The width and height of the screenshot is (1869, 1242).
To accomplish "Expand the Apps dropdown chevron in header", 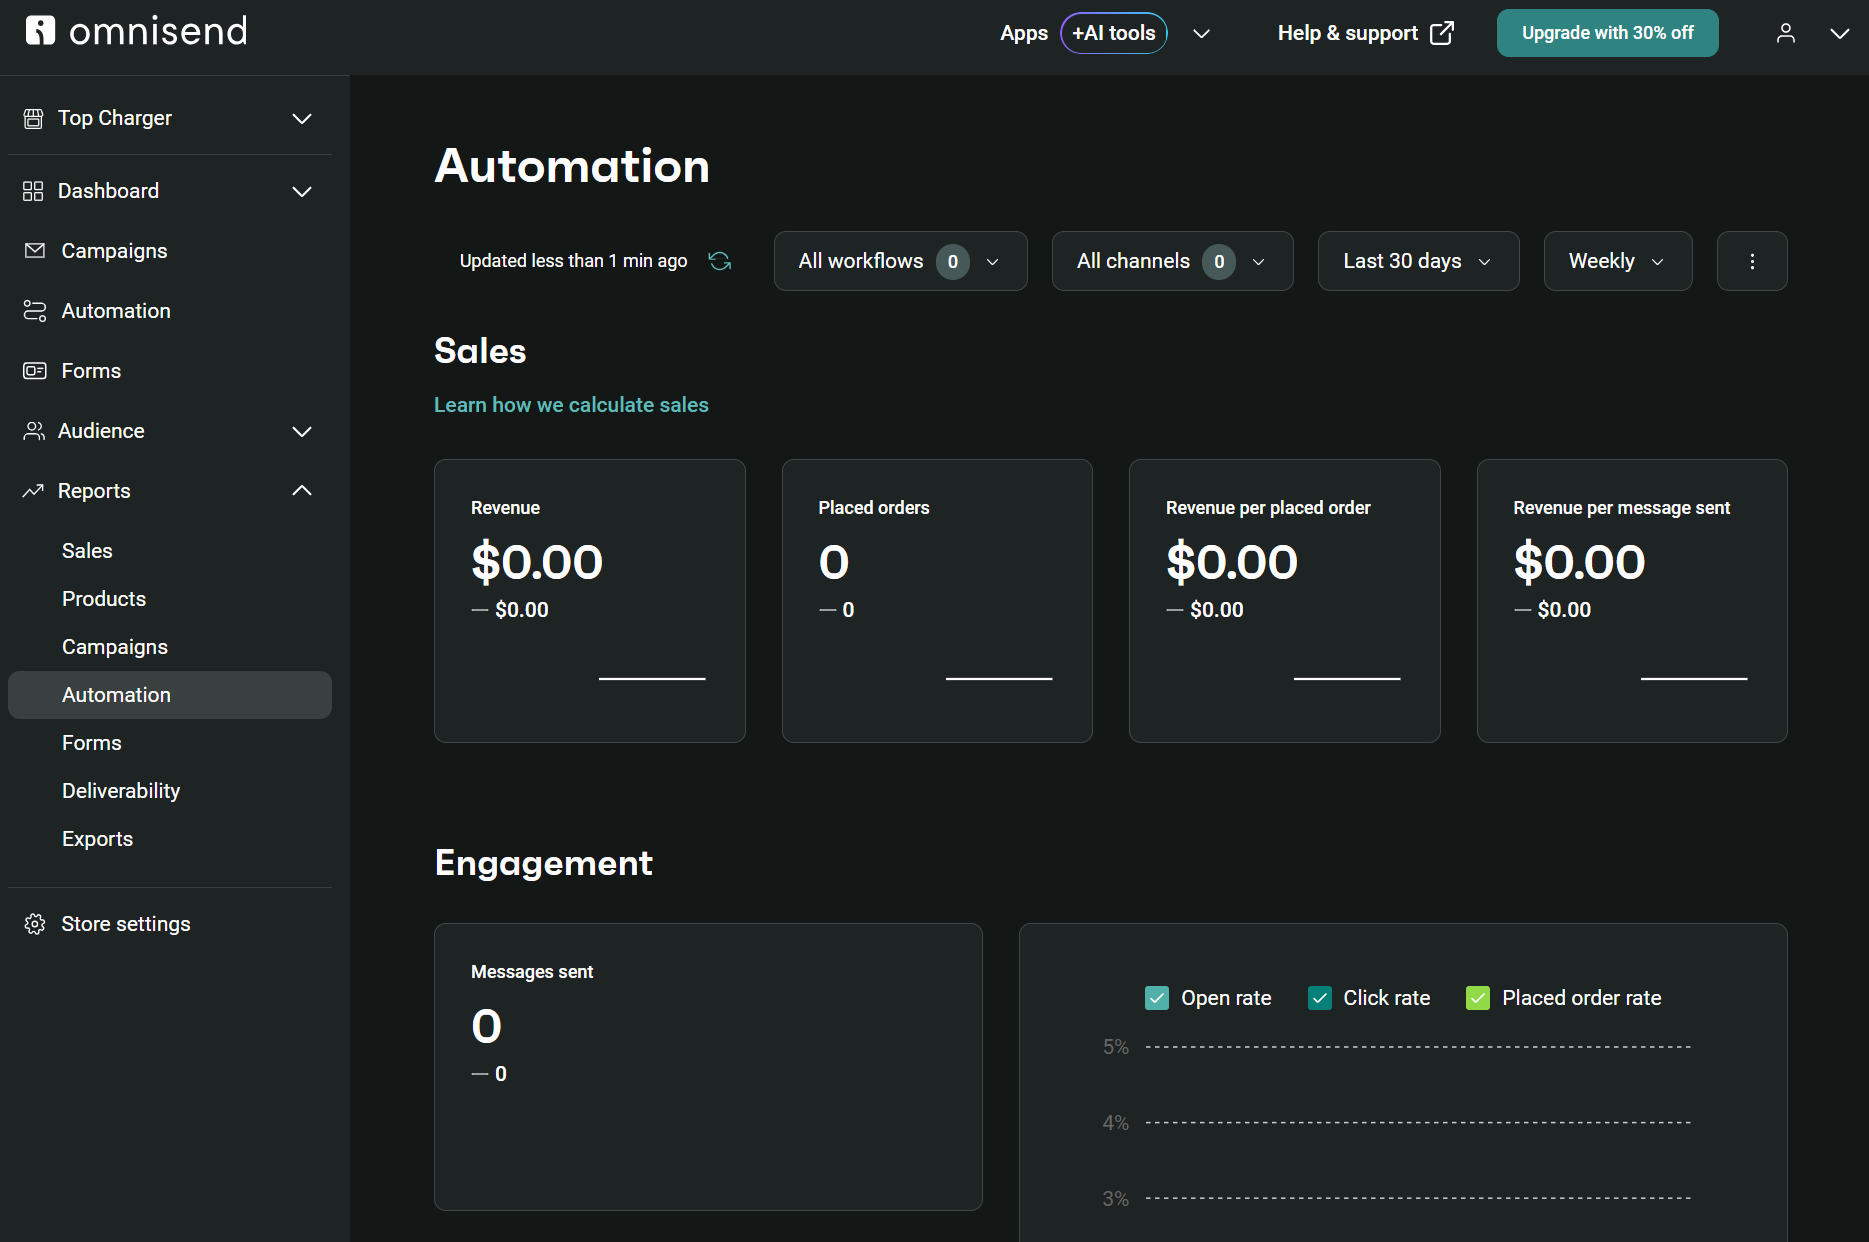I will click(1202, 33).
